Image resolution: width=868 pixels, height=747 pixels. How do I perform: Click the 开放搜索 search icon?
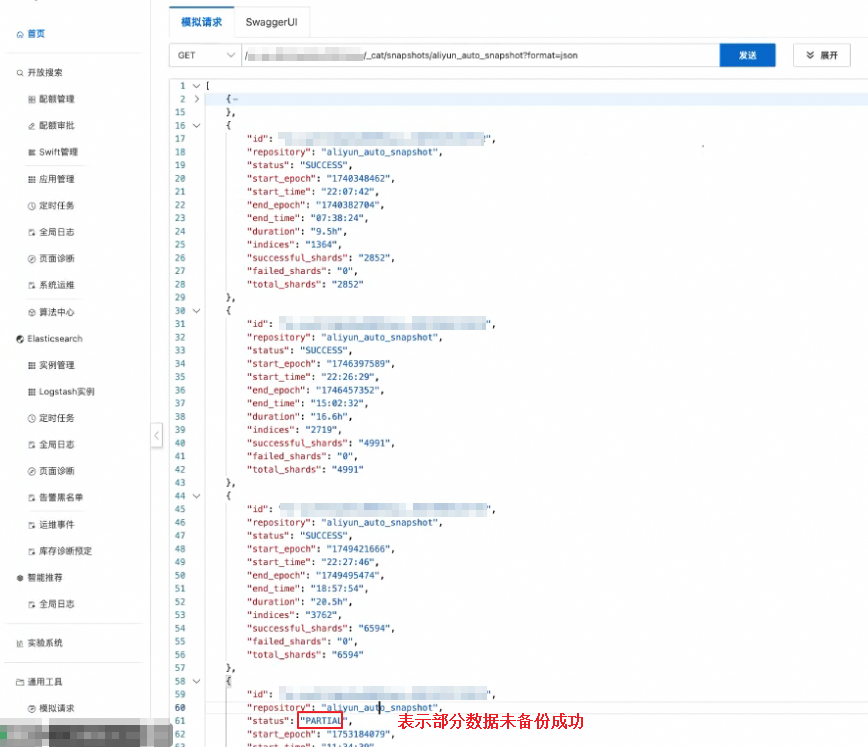pos(20,73)
